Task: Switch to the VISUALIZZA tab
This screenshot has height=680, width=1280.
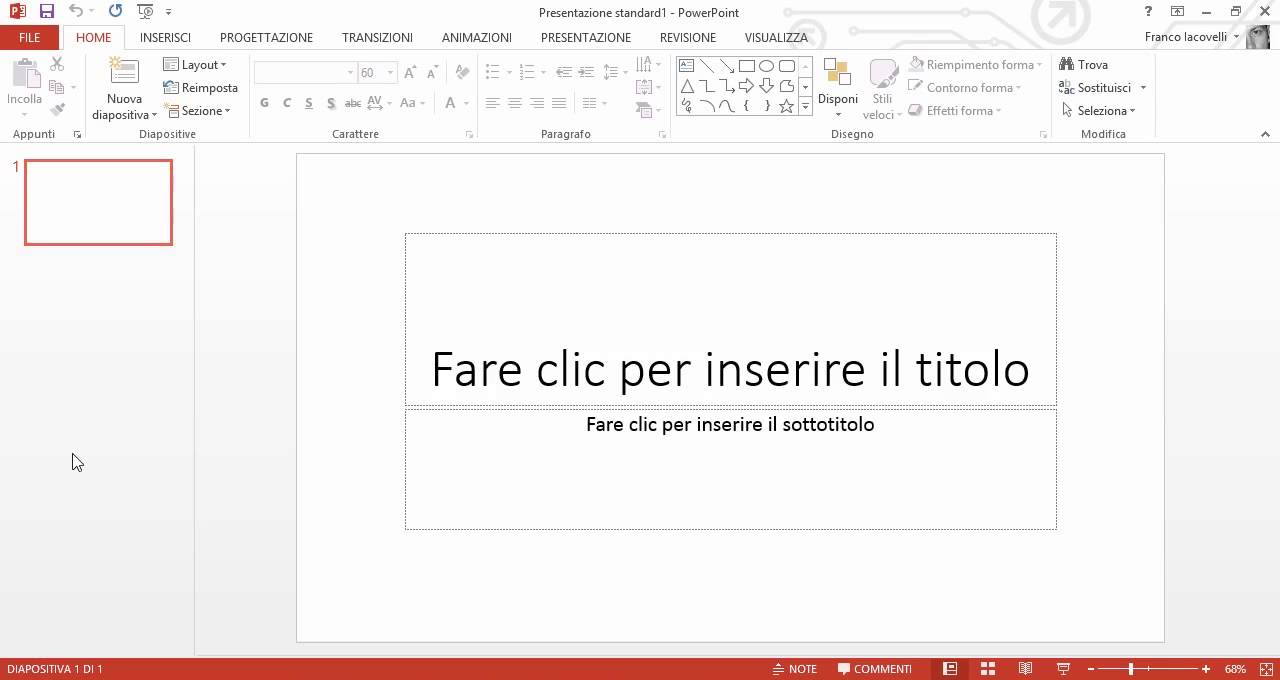Action: (x=776, y=37)
